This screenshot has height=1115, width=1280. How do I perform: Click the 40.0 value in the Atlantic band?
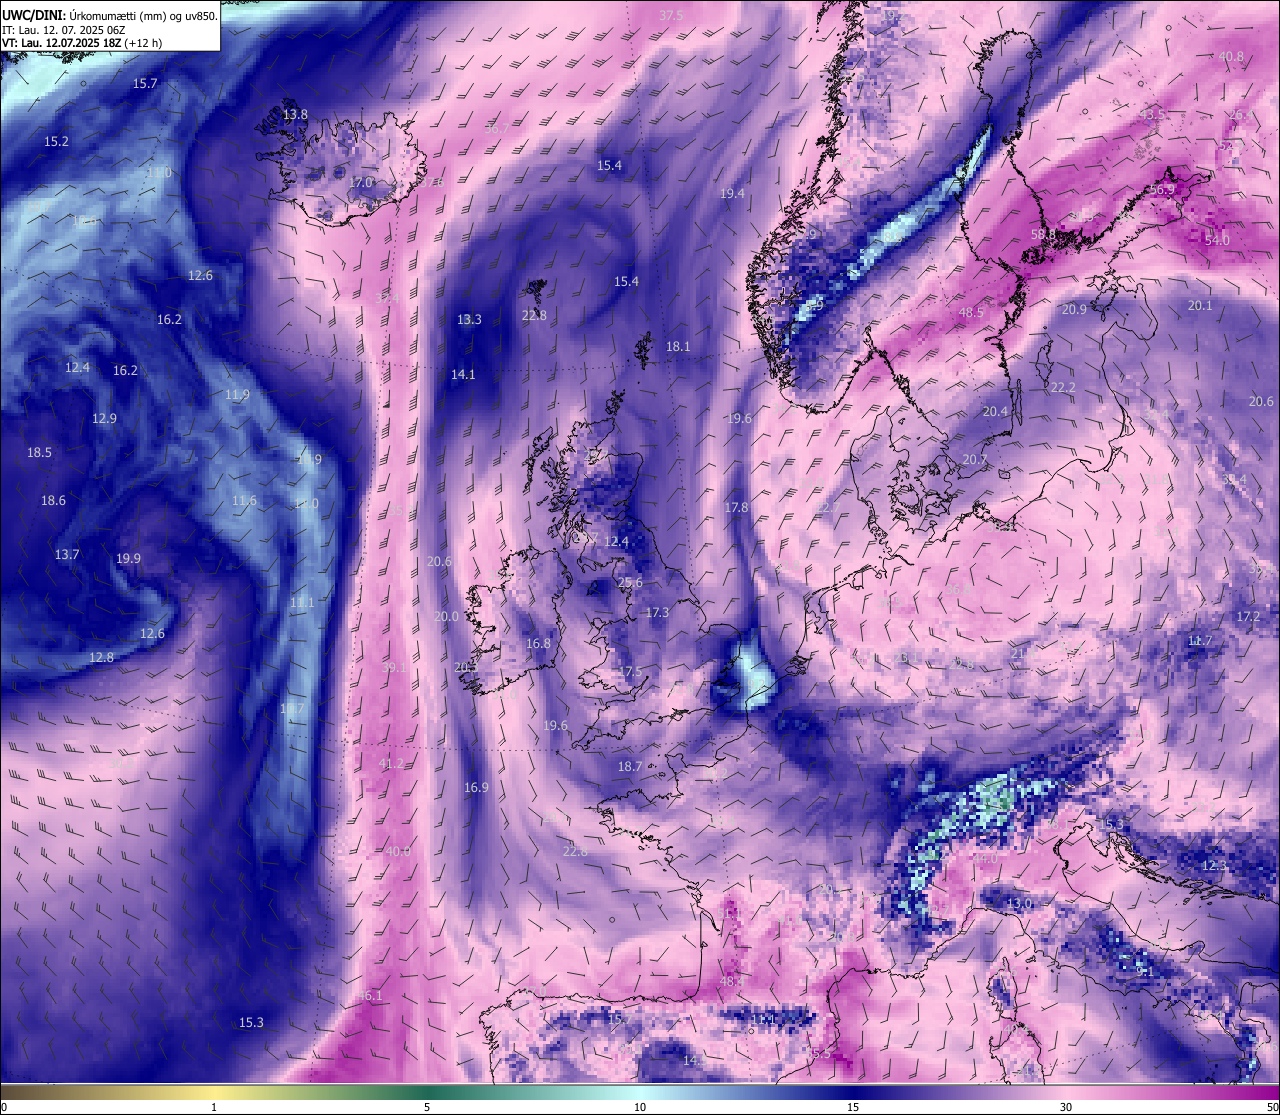click(x=397, y=851)
